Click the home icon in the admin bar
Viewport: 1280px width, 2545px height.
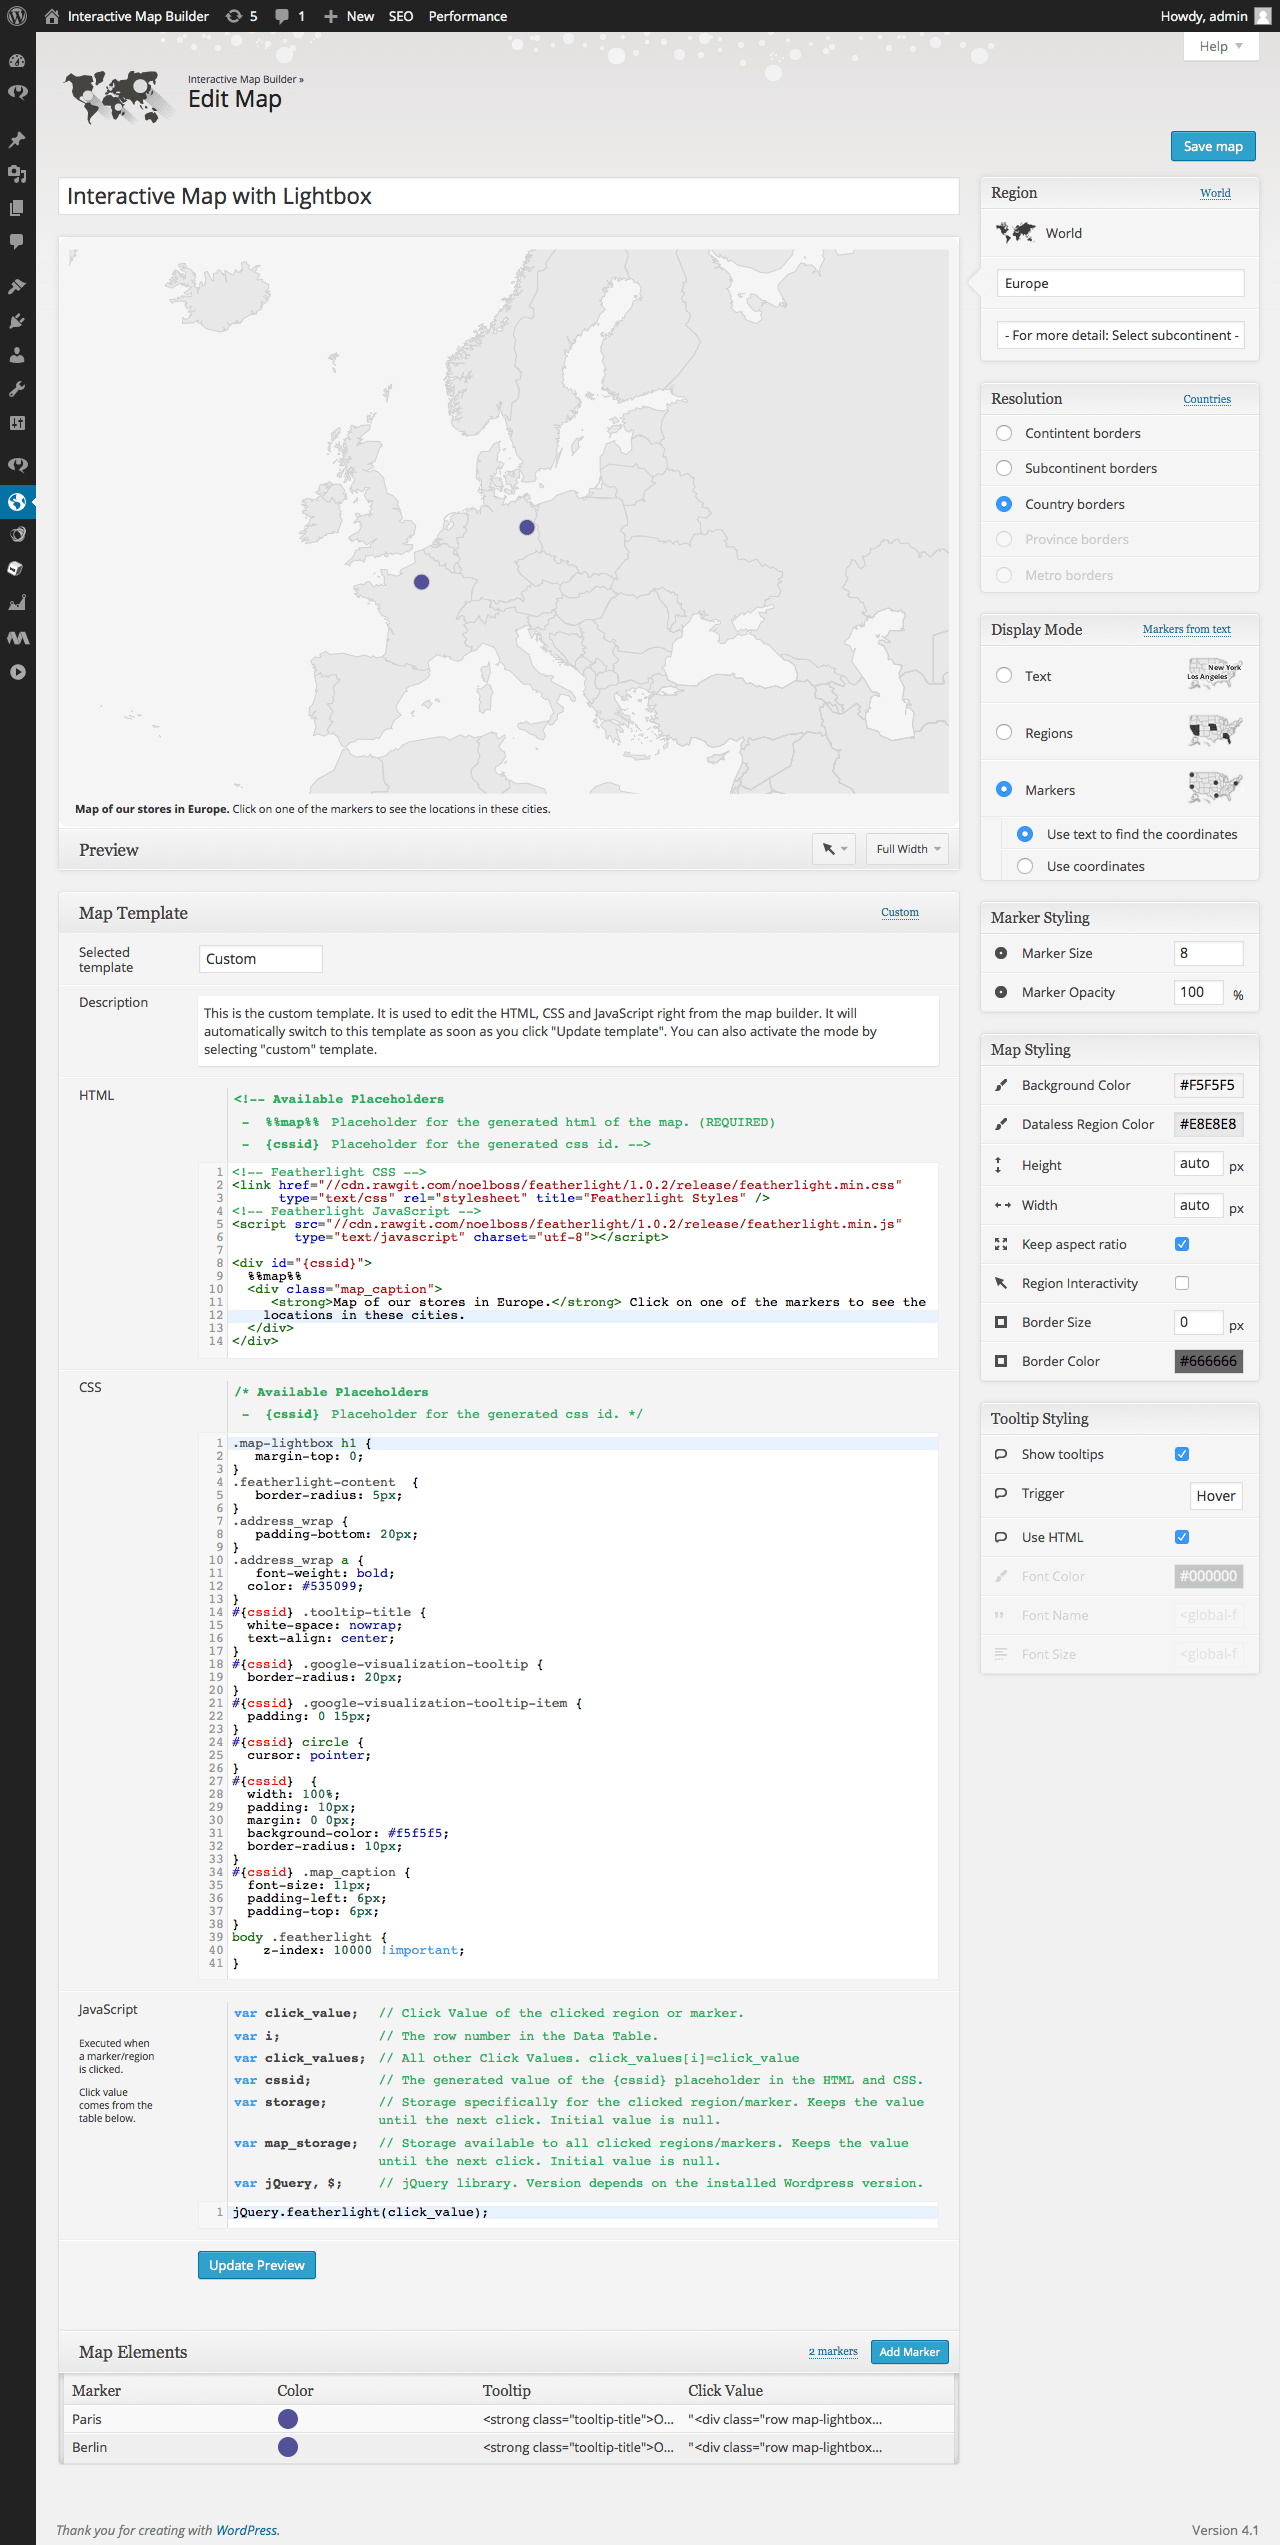[x=52, y=16]
